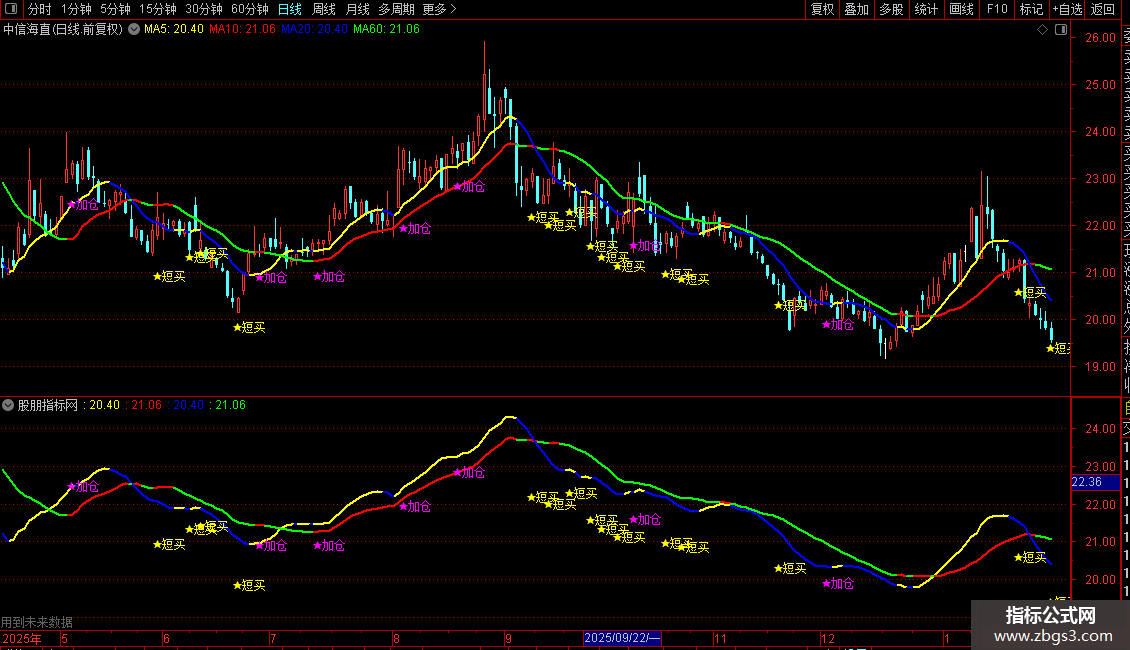The width and height of the screenshot is (1130, 650).
Task: Click the MA60 green legend label
Action: coord(386,30)
